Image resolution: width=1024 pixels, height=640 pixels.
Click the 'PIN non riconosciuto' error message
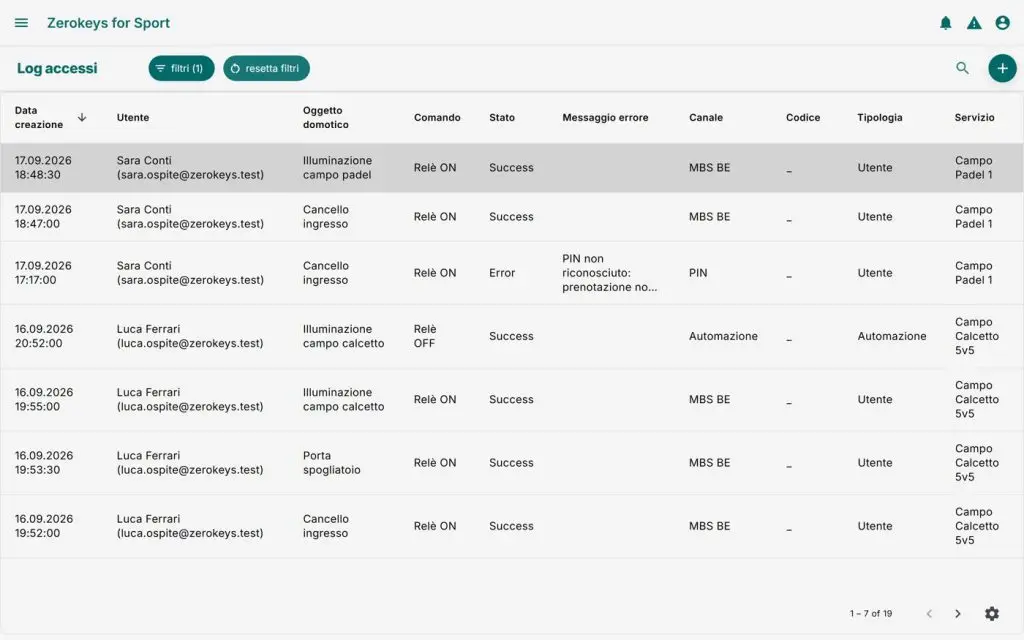pos(609,273)
